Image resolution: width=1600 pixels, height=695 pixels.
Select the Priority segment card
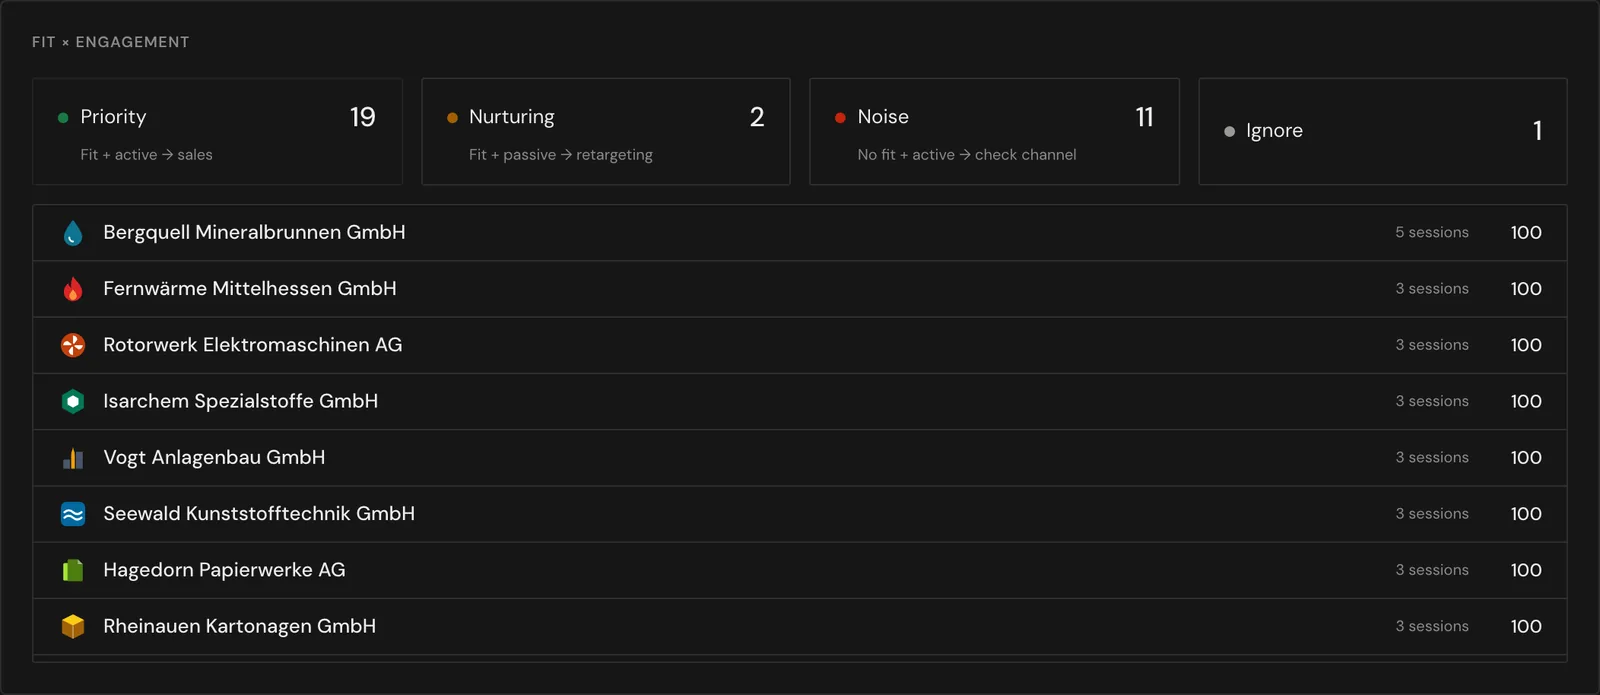[217, 132]
